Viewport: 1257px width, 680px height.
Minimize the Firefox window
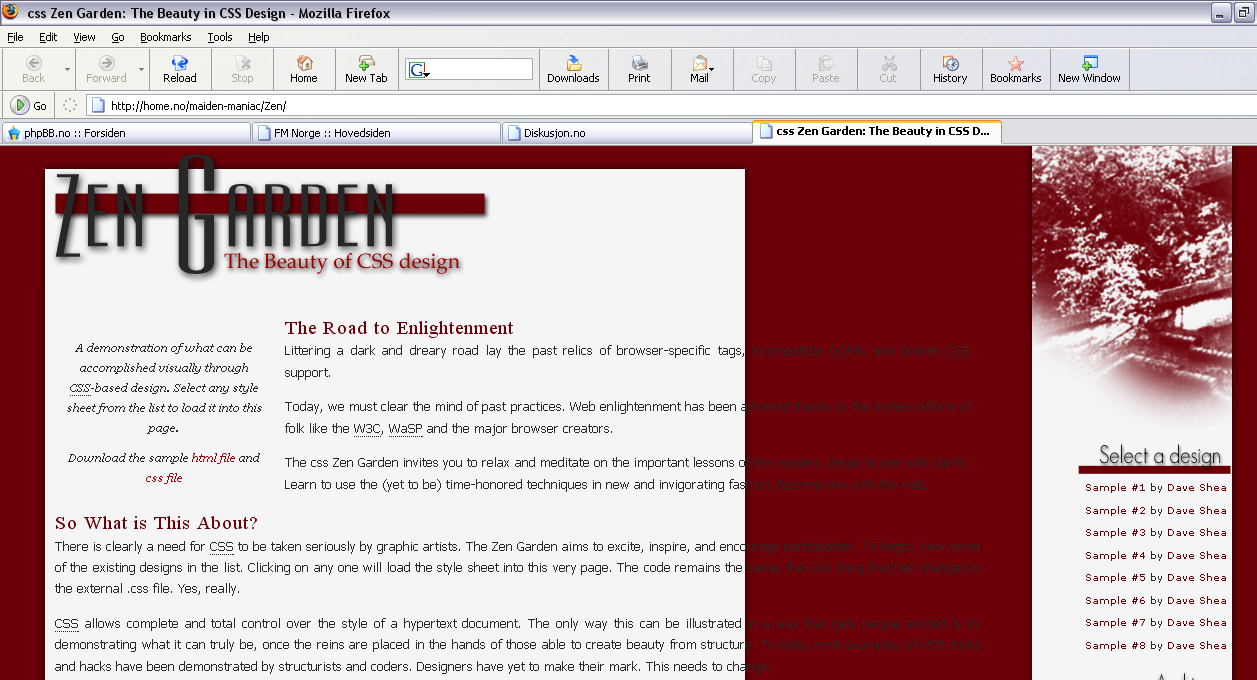[1220, 13]
